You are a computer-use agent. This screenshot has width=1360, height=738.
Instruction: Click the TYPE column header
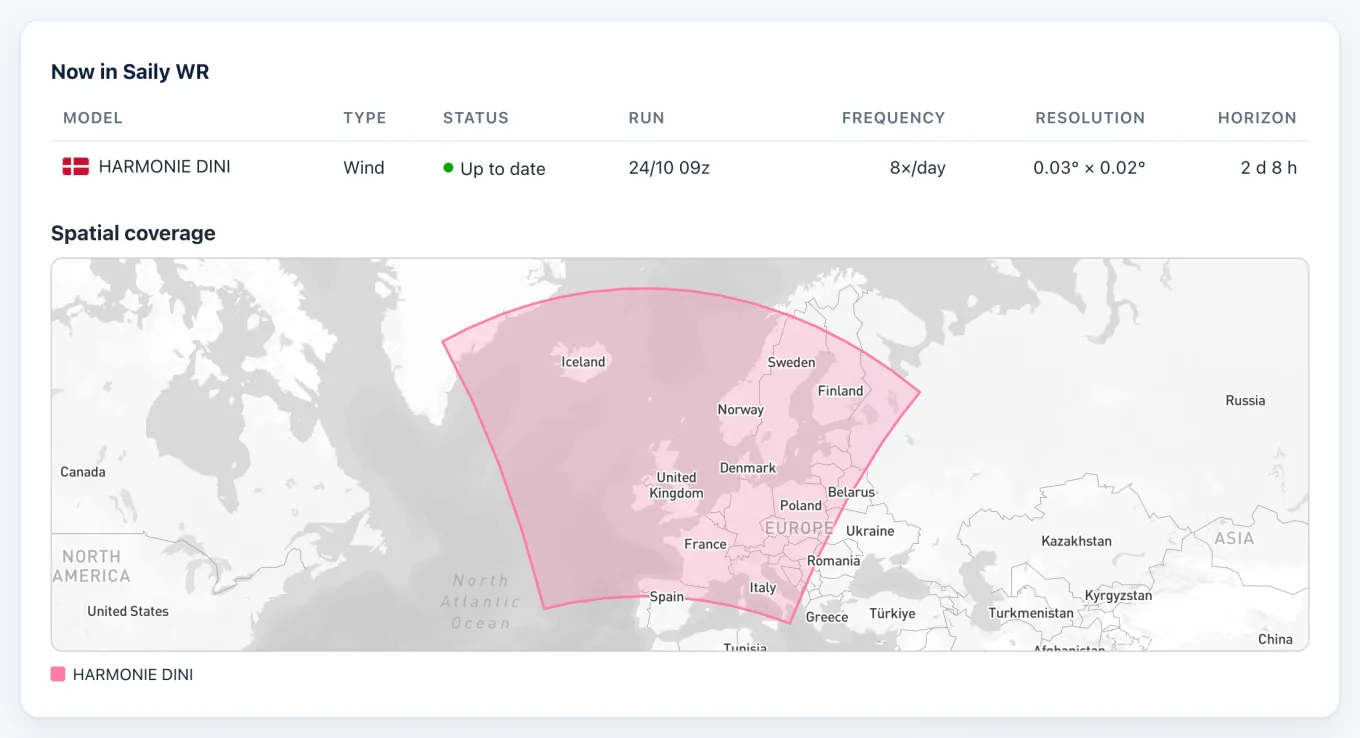point(365,118)
